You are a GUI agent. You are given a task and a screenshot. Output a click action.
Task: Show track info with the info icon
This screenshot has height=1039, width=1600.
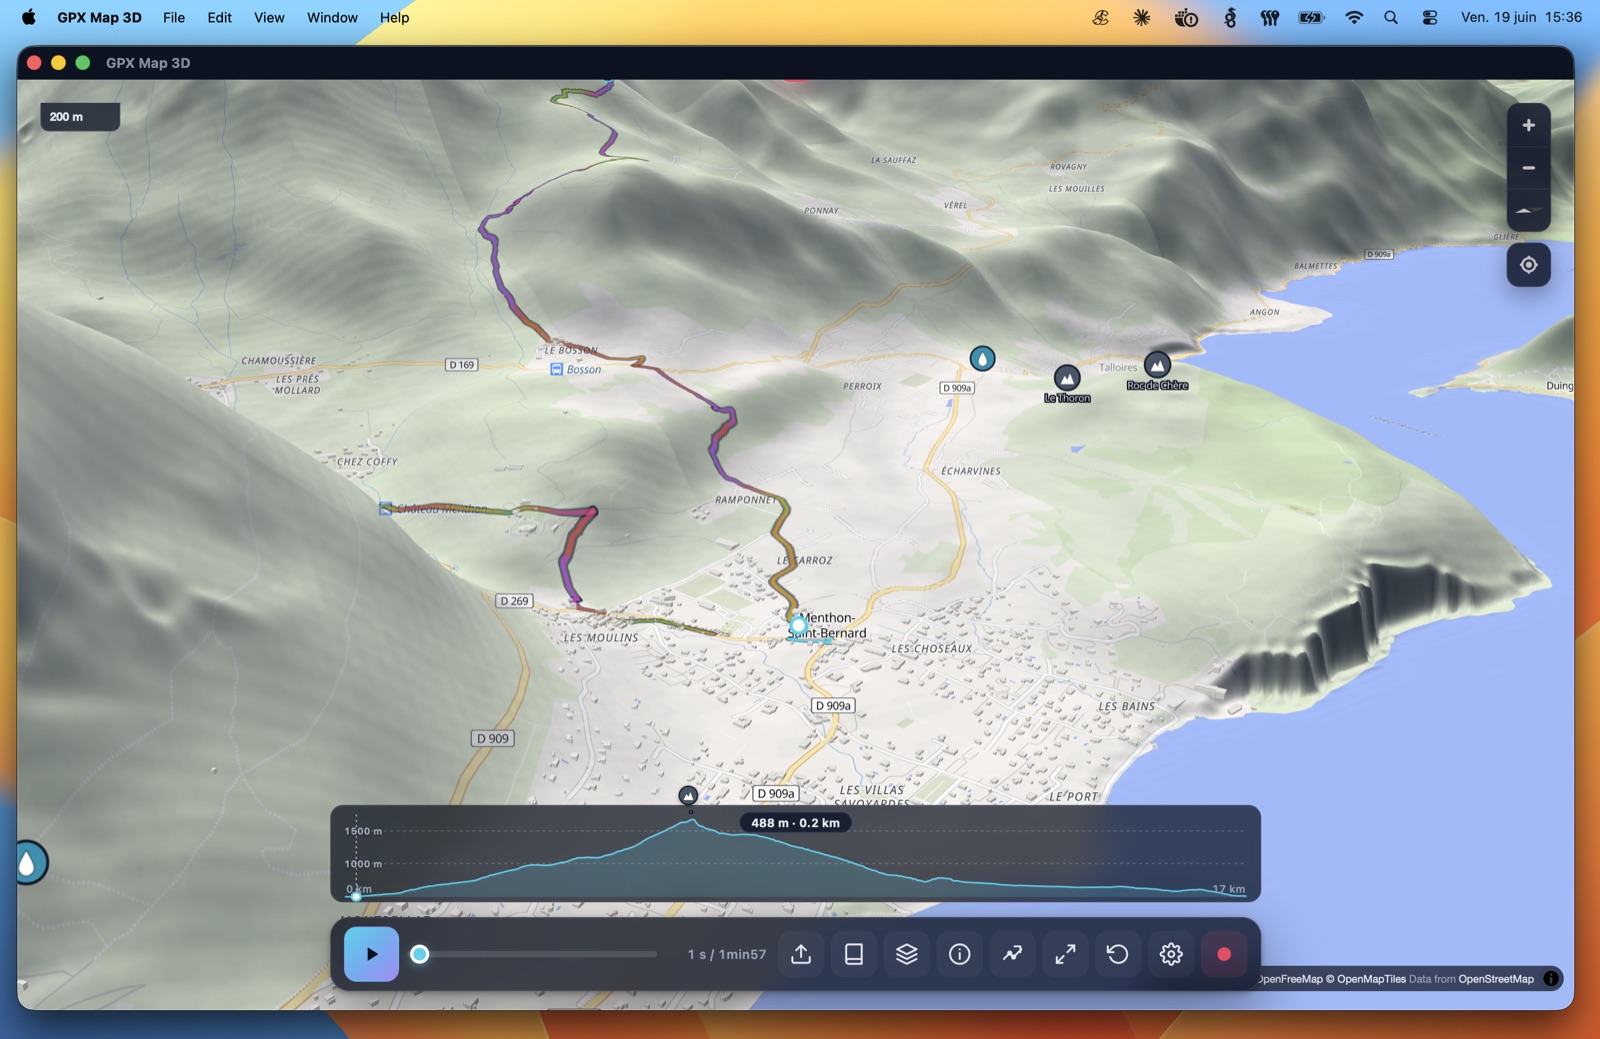pyautogui.click(x=960, y=954)
